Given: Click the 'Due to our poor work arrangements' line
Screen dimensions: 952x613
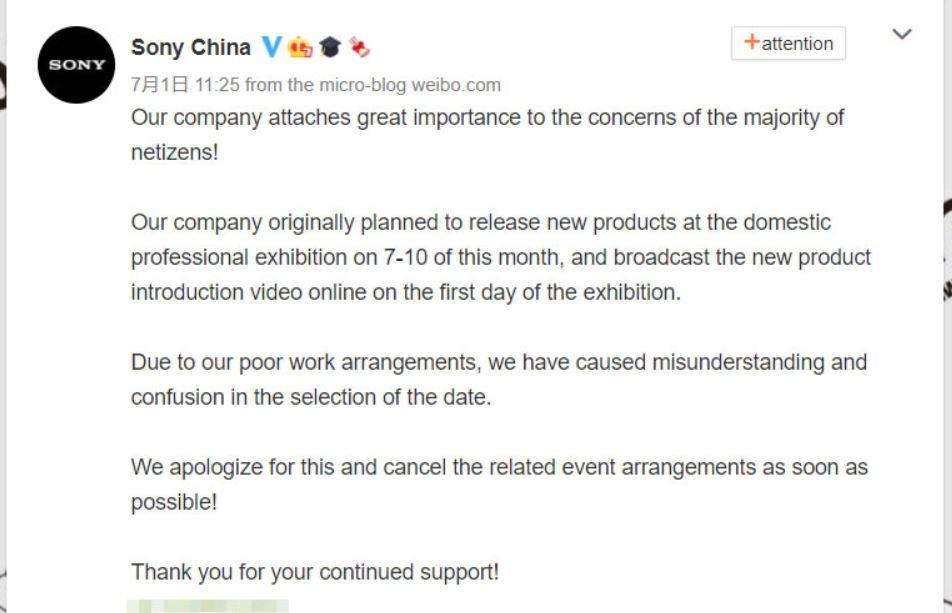Looking at the screenshot, I should (x=498, y=362).
